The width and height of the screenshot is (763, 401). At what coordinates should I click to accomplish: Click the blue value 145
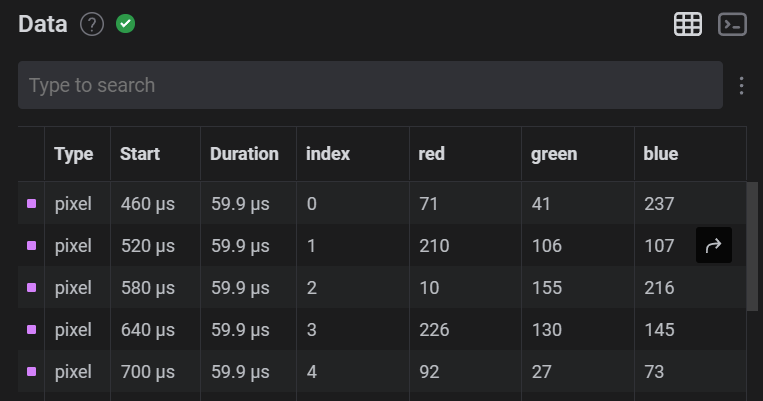click(659, 330)
